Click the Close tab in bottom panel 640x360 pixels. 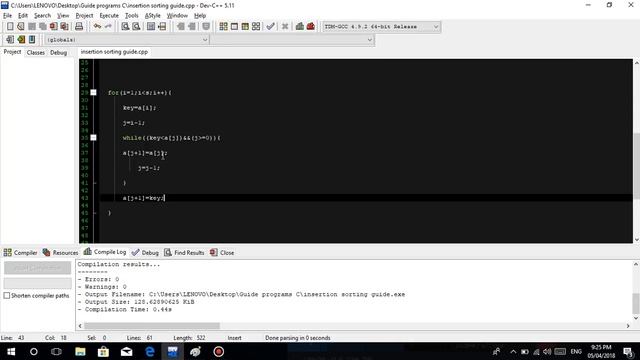(222, 253)
